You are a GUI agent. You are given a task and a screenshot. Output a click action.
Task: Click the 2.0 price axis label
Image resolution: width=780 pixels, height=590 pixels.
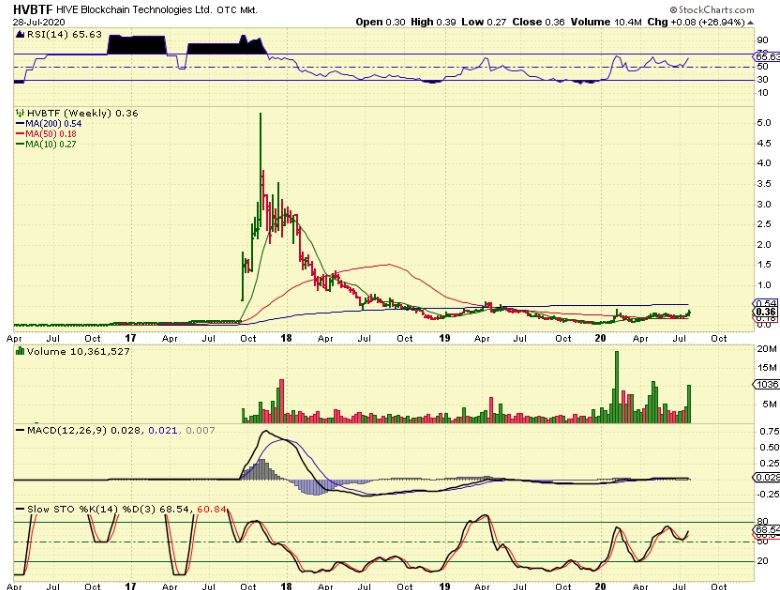pyautogui.click(x=764, y=244)
